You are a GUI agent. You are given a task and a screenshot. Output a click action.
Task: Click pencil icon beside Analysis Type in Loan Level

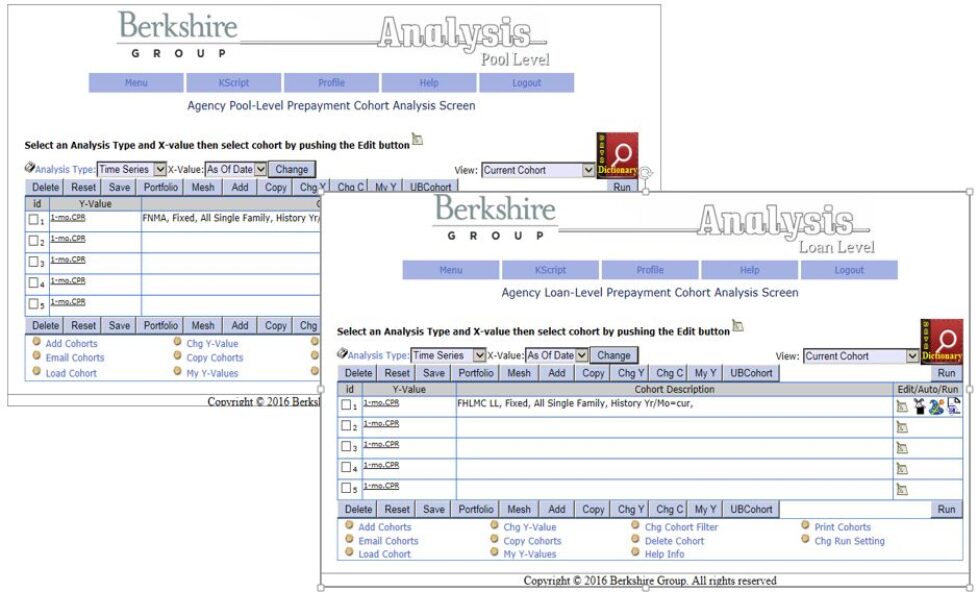tap(342, 353)
